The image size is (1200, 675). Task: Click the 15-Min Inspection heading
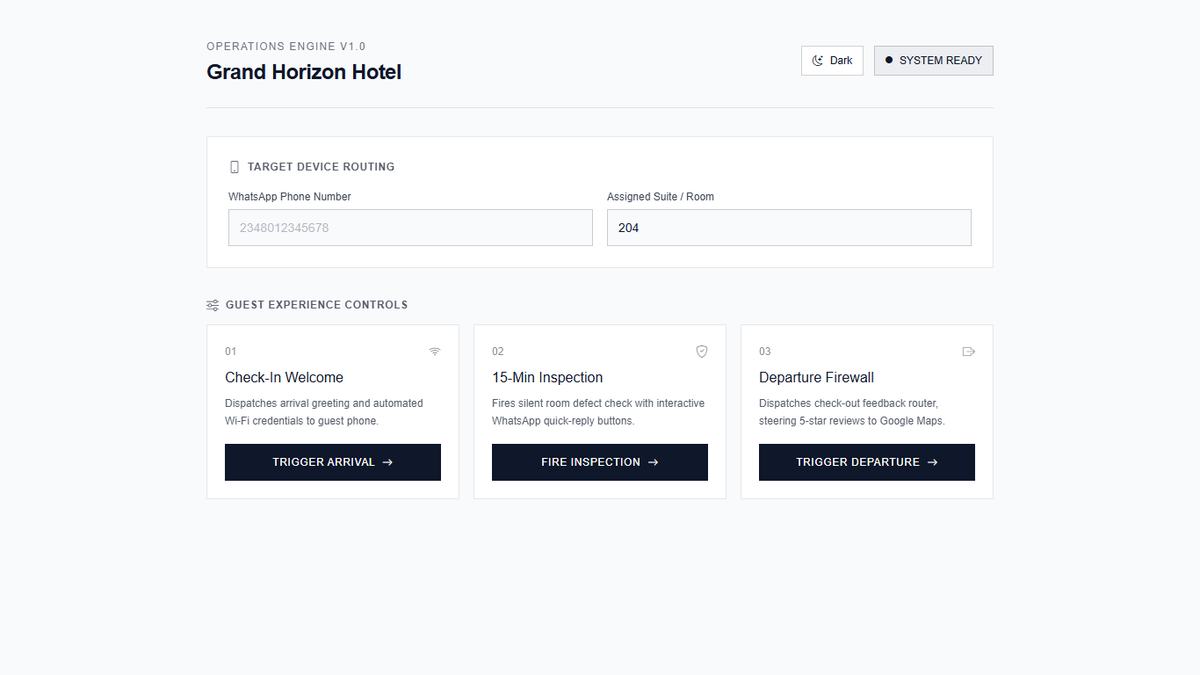click(x=547, y=377)
